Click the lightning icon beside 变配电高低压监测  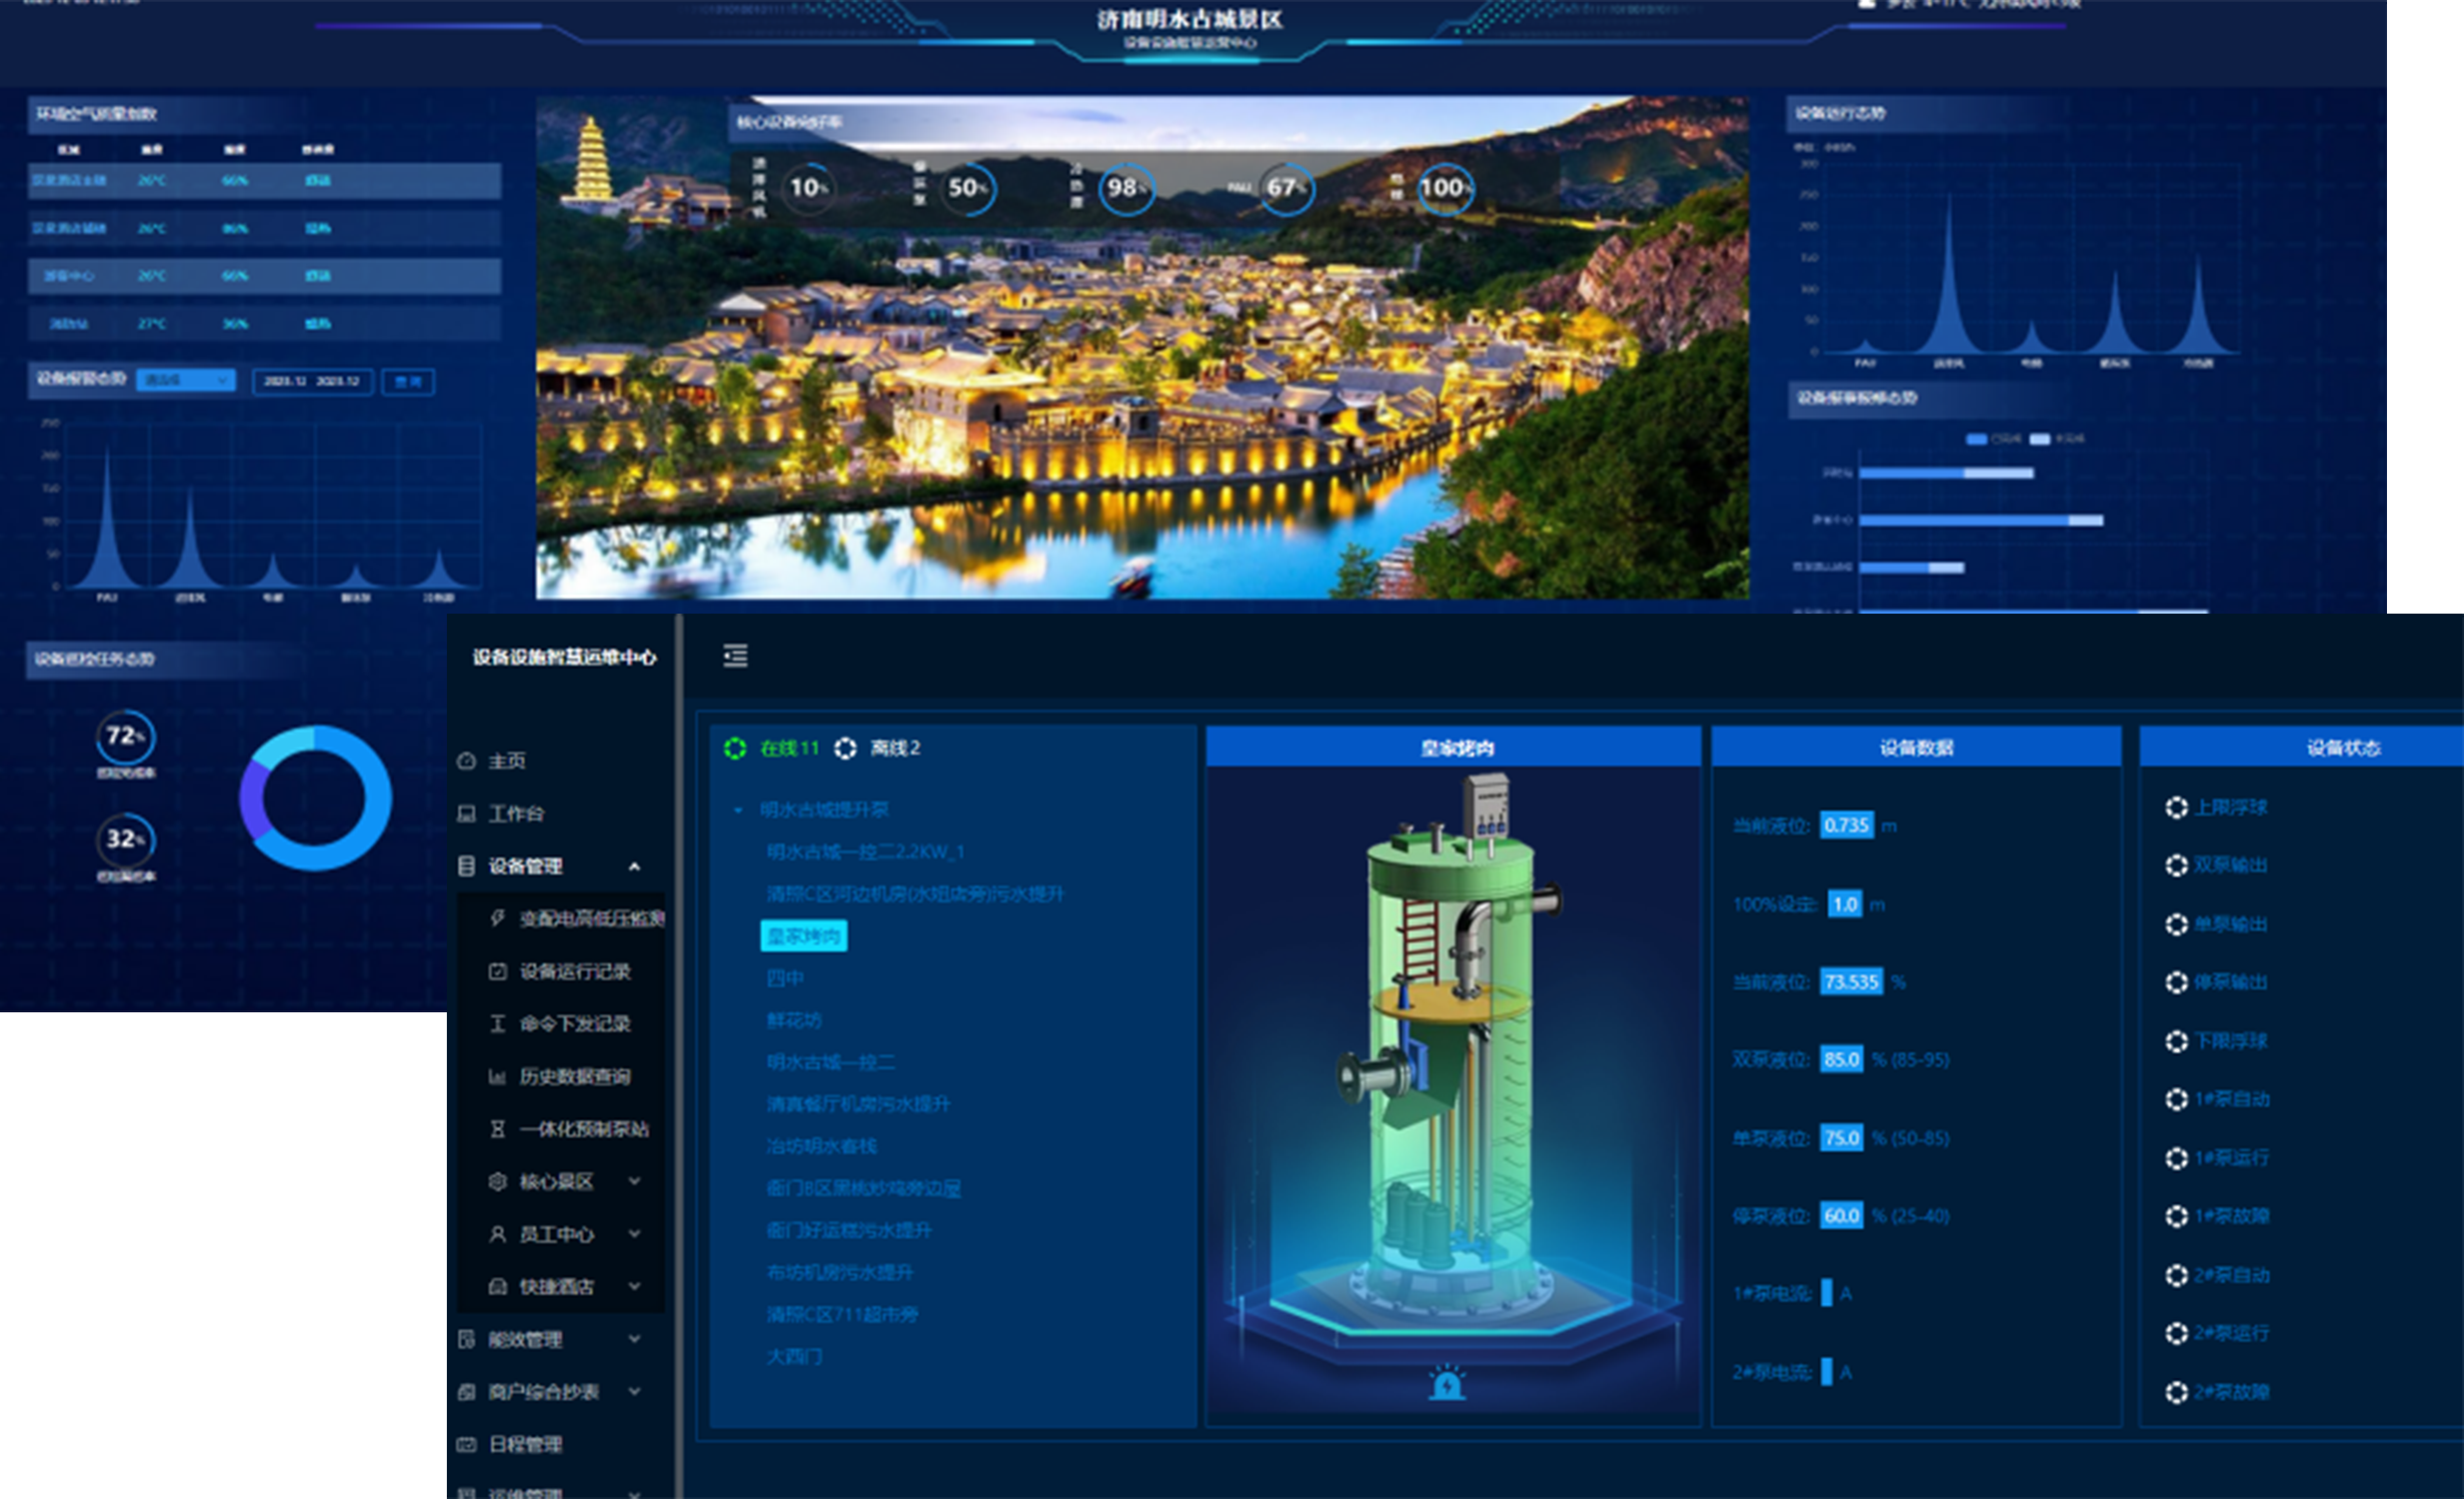click(x=497, y=918)
